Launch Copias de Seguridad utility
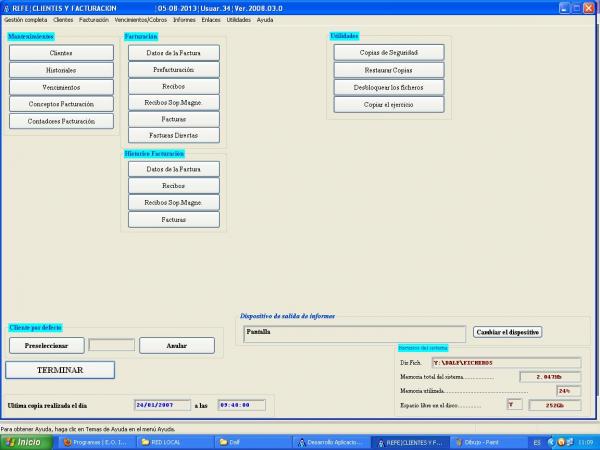Image resolution: width=600 pixels, height=450 pixels. click(x=388, y=53)
